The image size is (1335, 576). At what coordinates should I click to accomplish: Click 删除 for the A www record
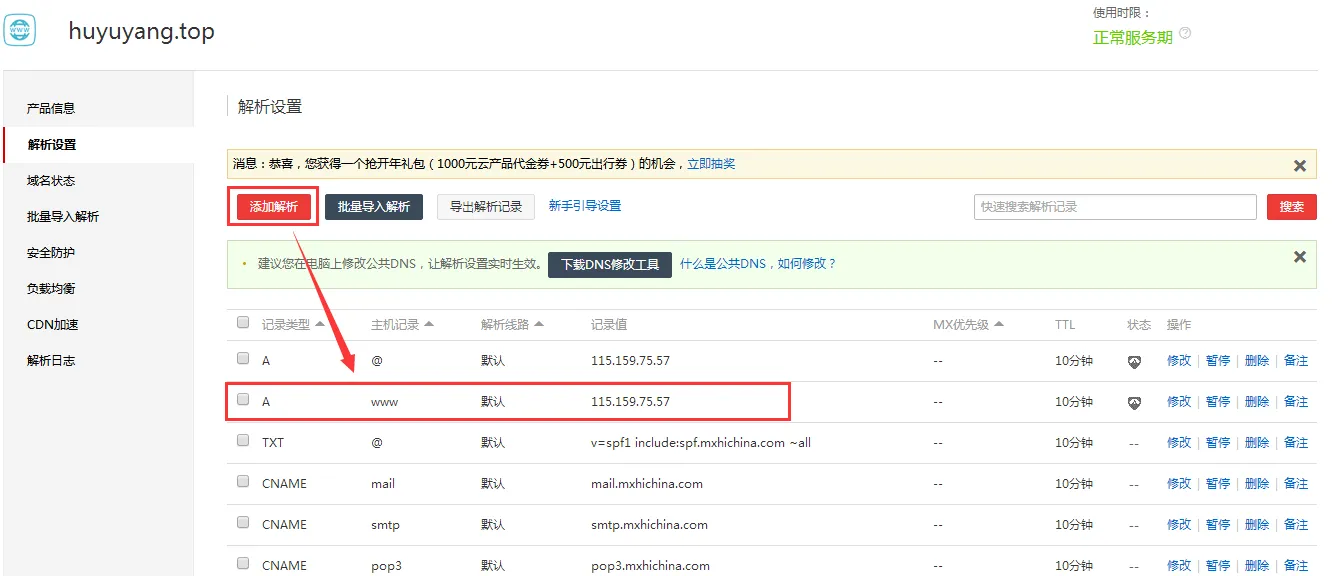pos(1257,402)
